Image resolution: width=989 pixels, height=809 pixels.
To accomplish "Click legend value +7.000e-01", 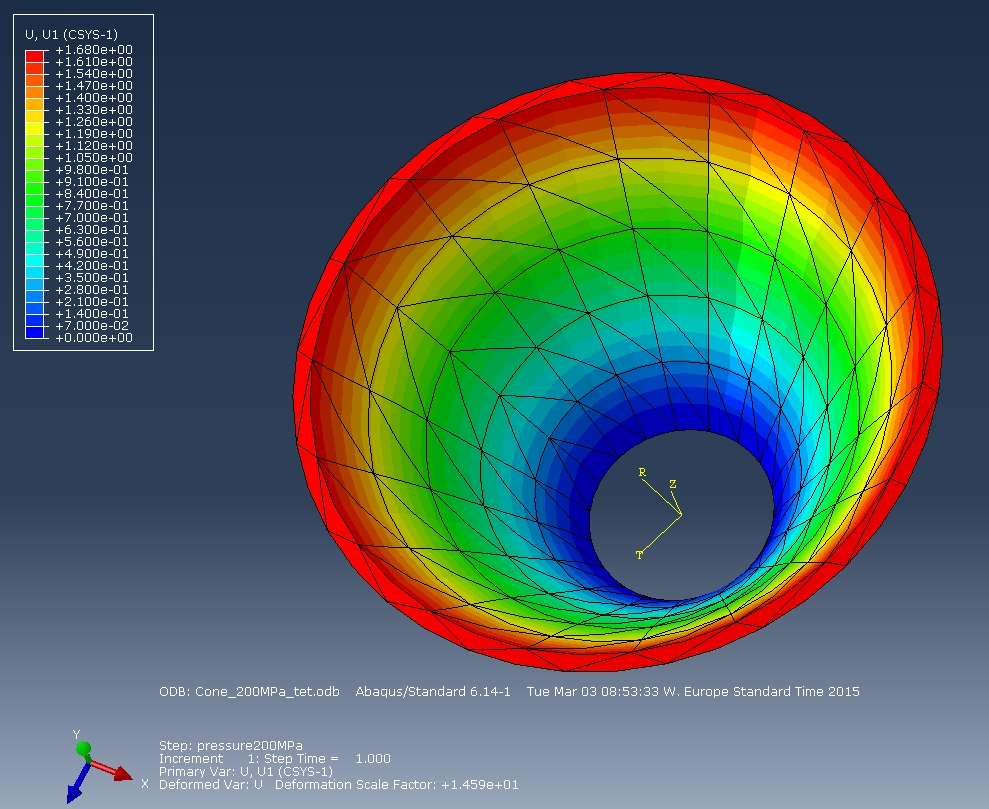I will tap(92, 218).
